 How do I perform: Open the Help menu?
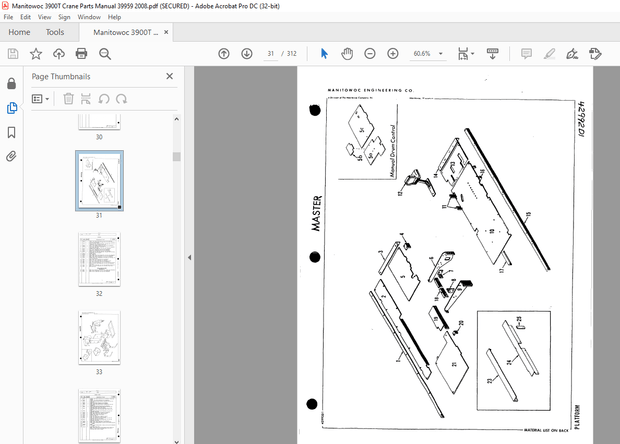[114, 17]
